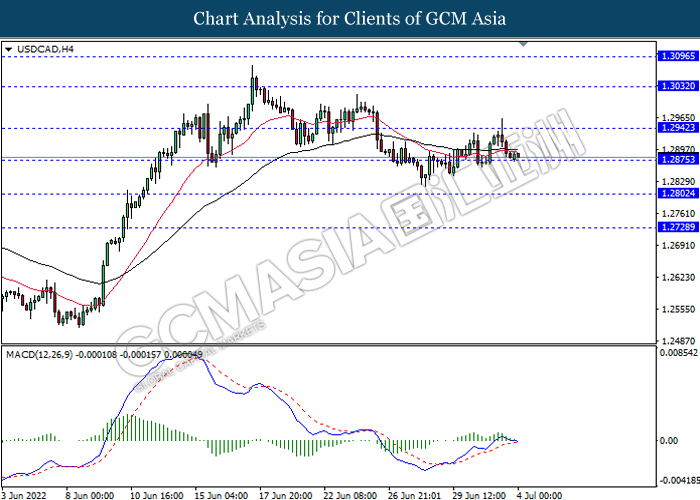Click the 17 Jun 20:00 time label
The width and height of the screenshot is (700, 500).
(x=286, y=495)
